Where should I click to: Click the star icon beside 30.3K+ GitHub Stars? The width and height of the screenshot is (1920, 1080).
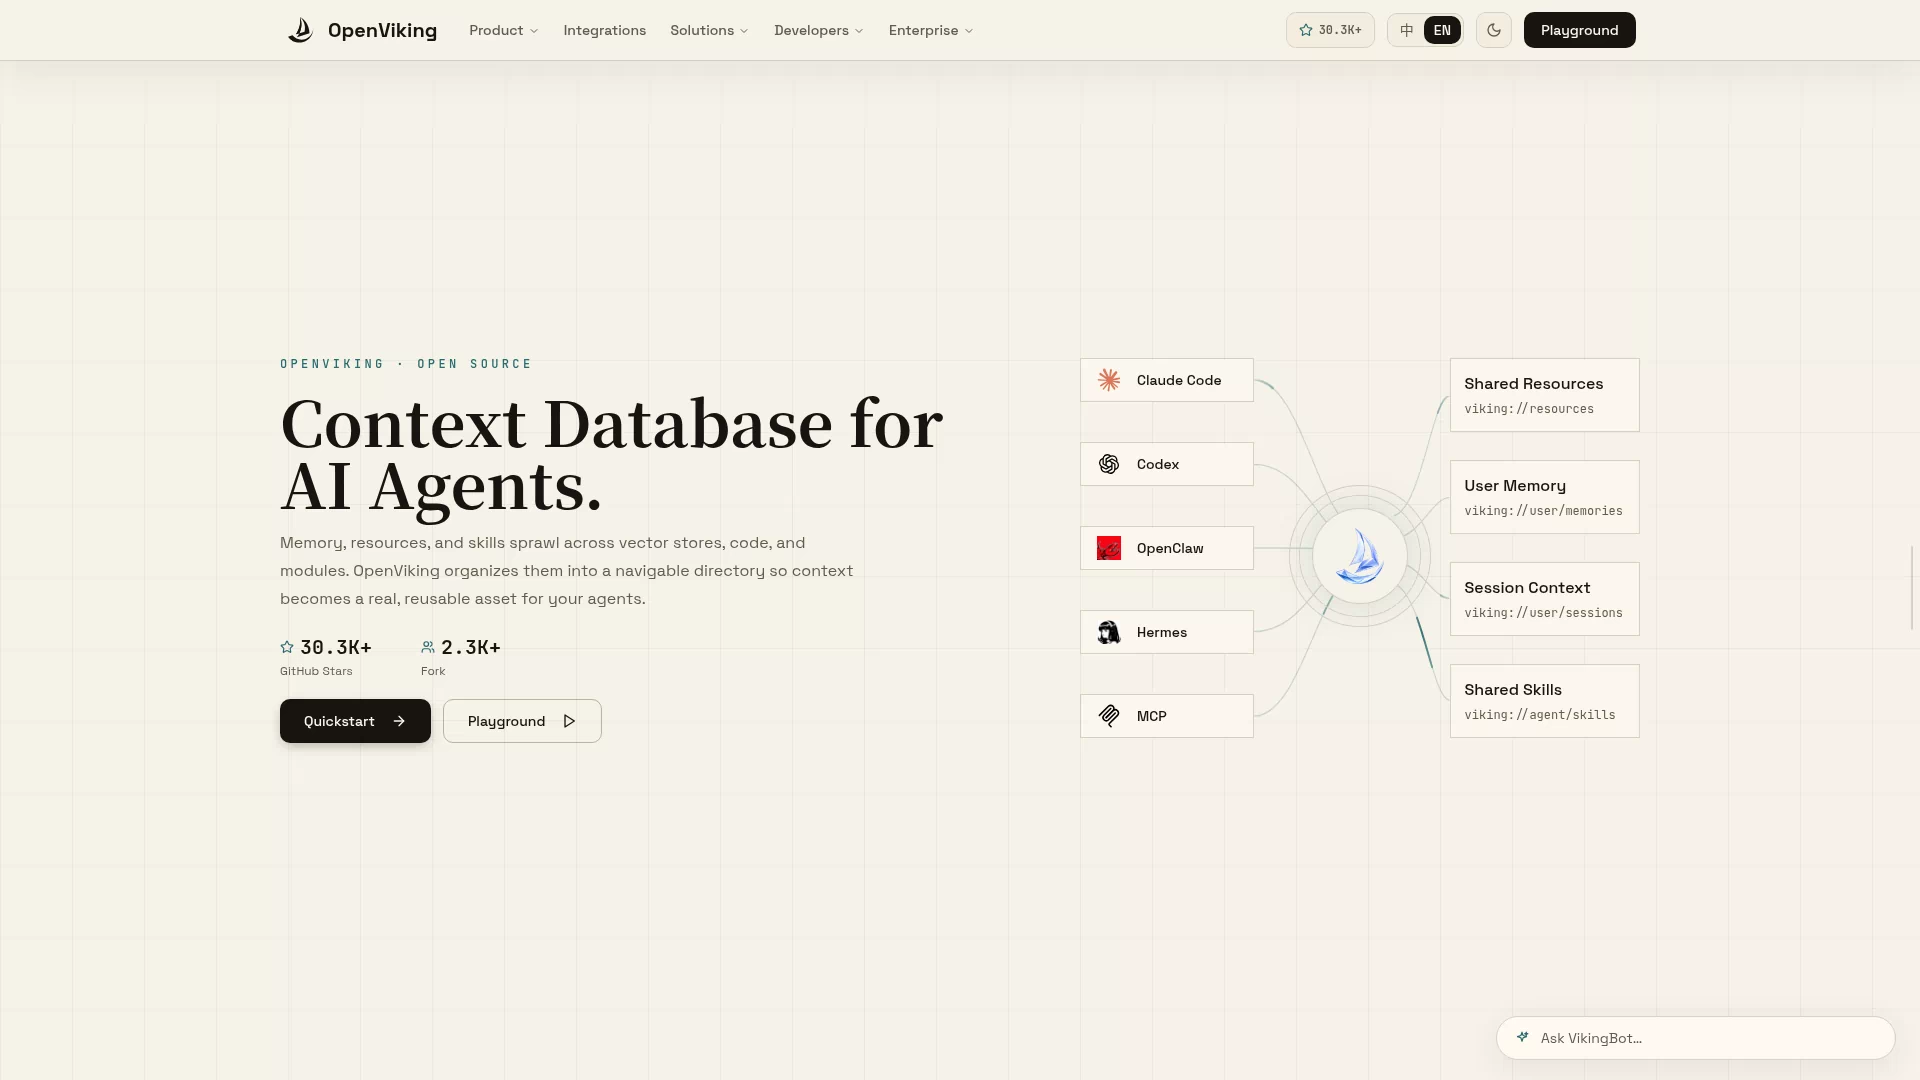287,647
